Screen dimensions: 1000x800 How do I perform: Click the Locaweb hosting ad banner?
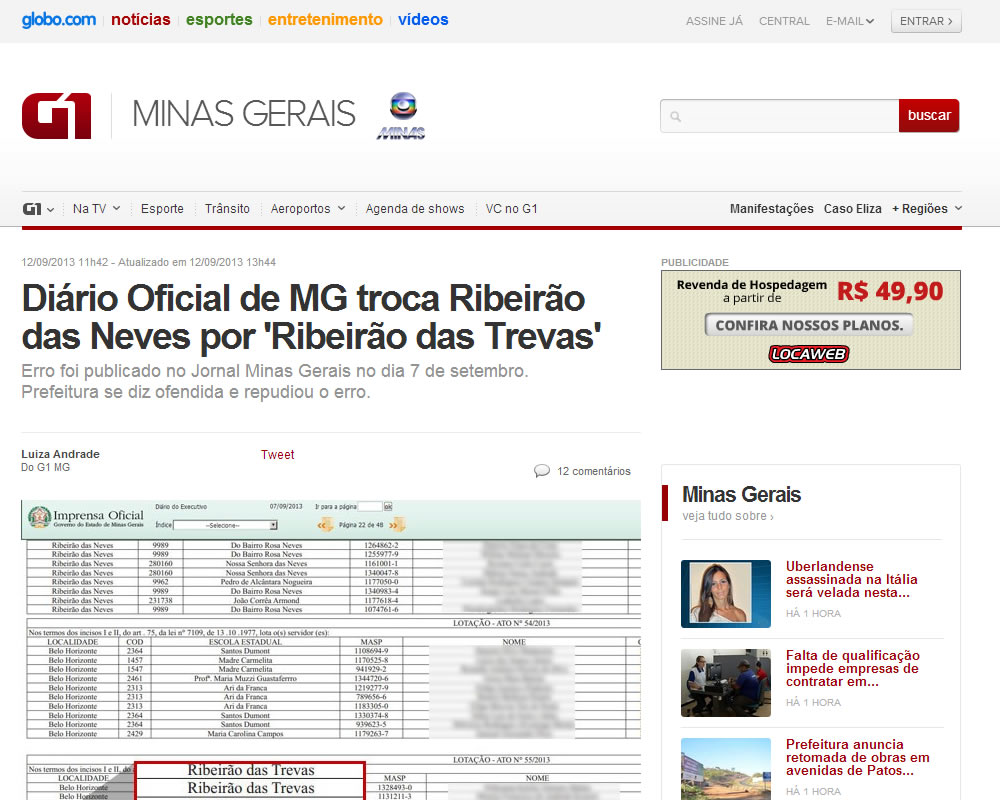[x=811, y=320]
